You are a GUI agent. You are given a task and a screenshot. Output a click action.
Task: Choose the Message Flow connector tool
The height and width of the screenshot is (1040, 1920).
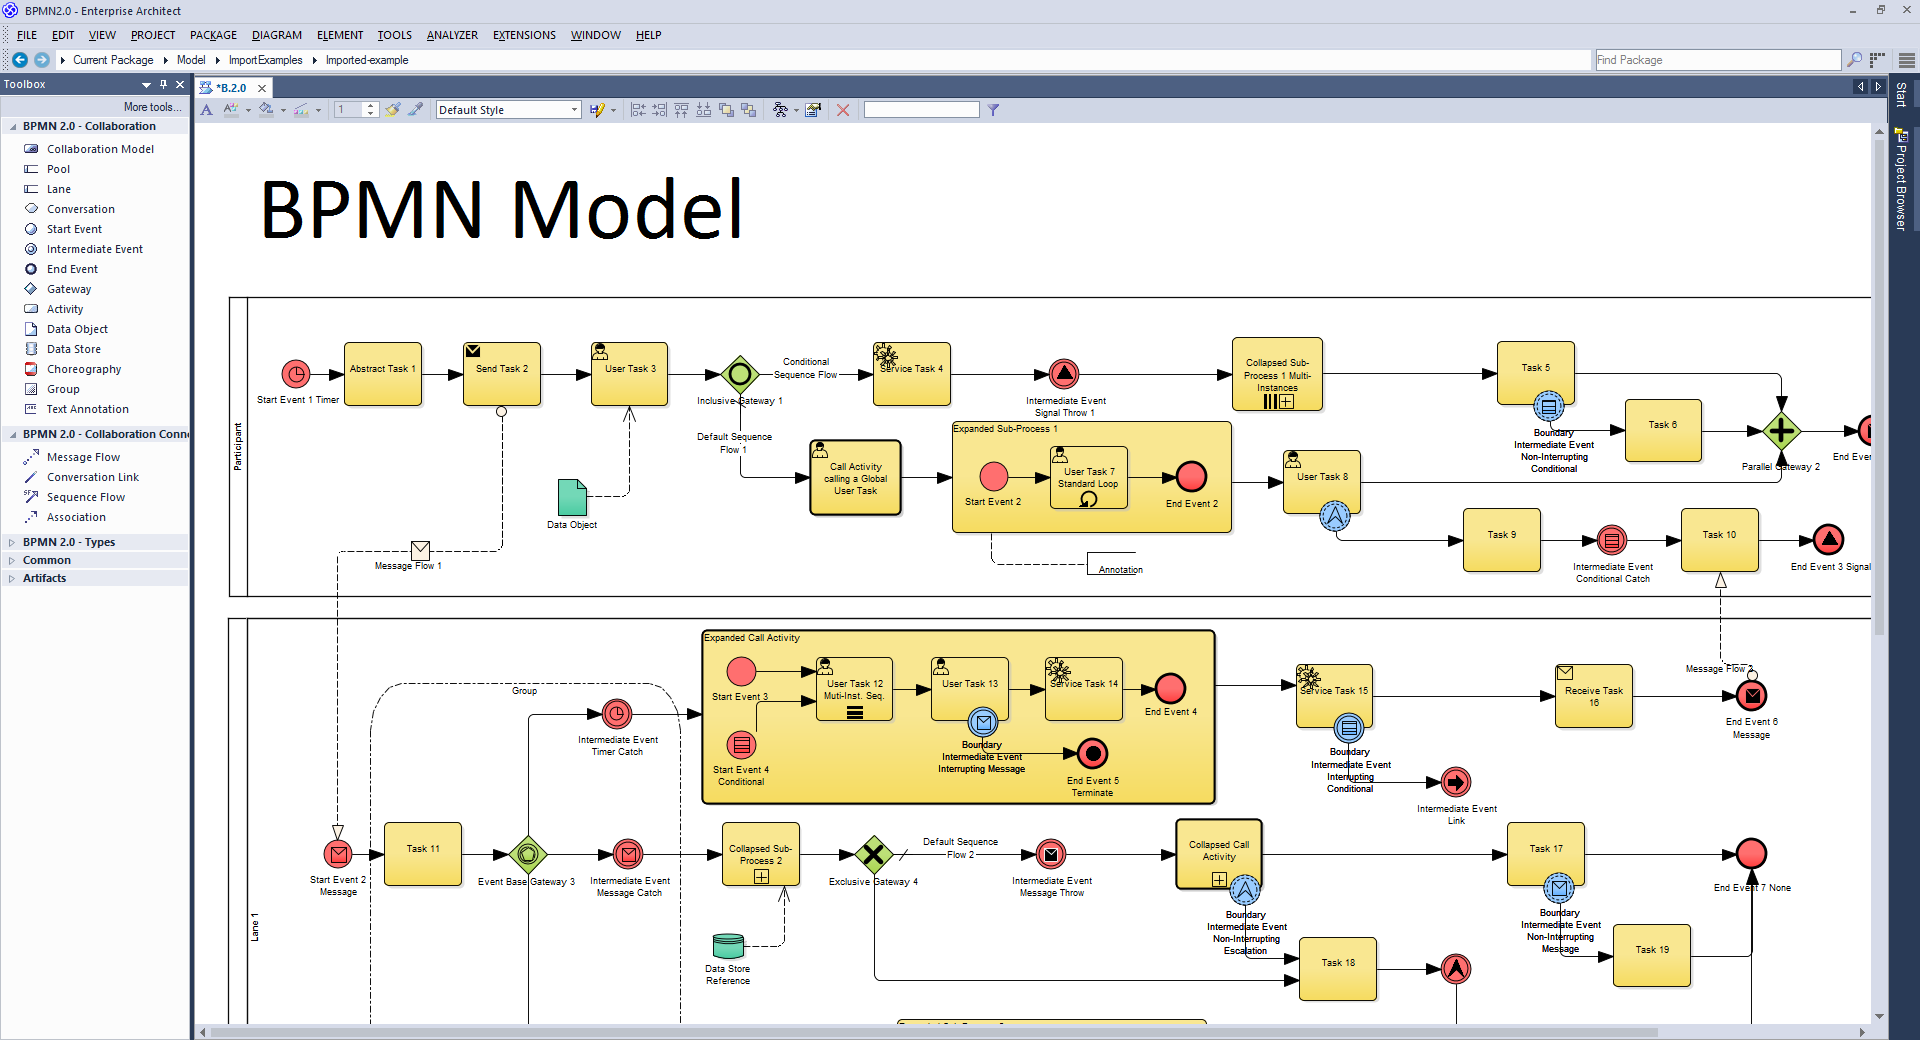tap(83, 457)
